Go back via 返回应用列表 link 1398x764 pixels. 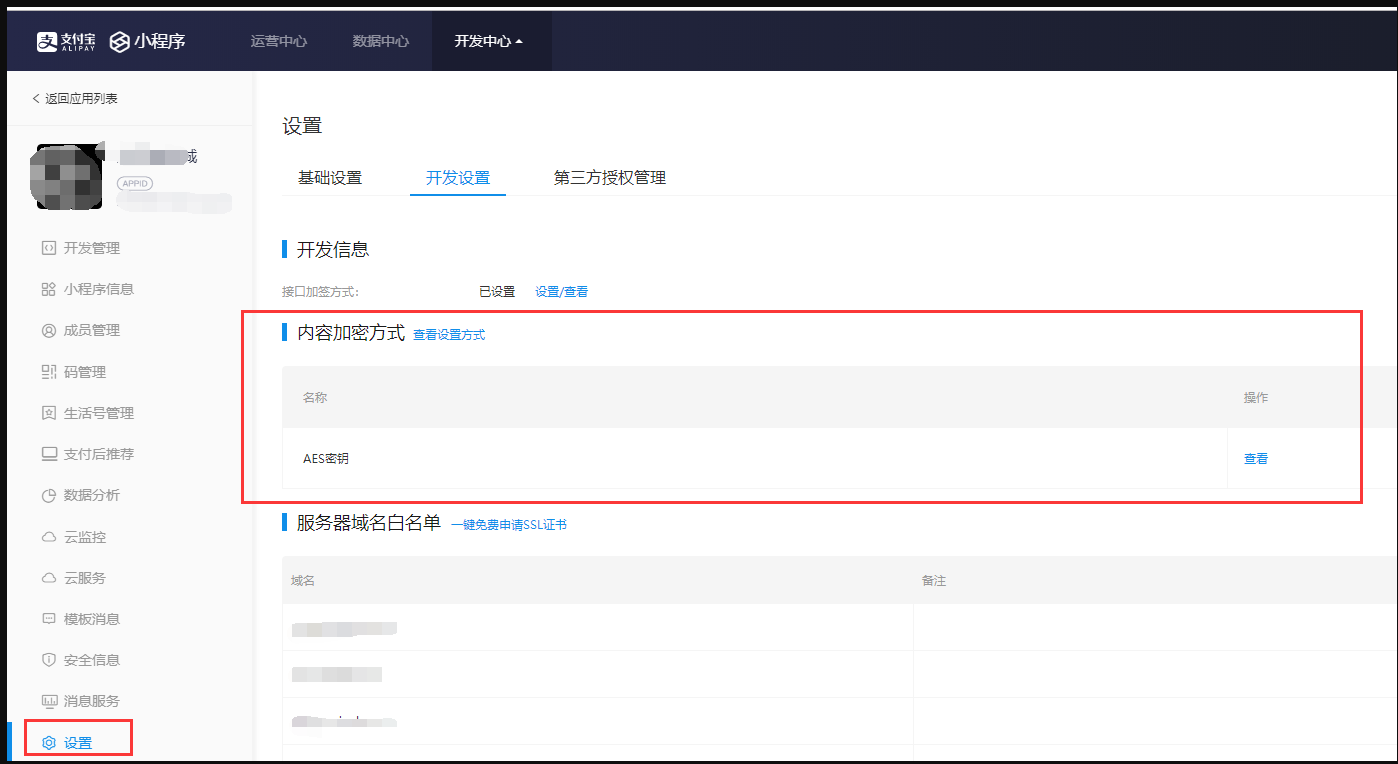(x=81, y=98)
